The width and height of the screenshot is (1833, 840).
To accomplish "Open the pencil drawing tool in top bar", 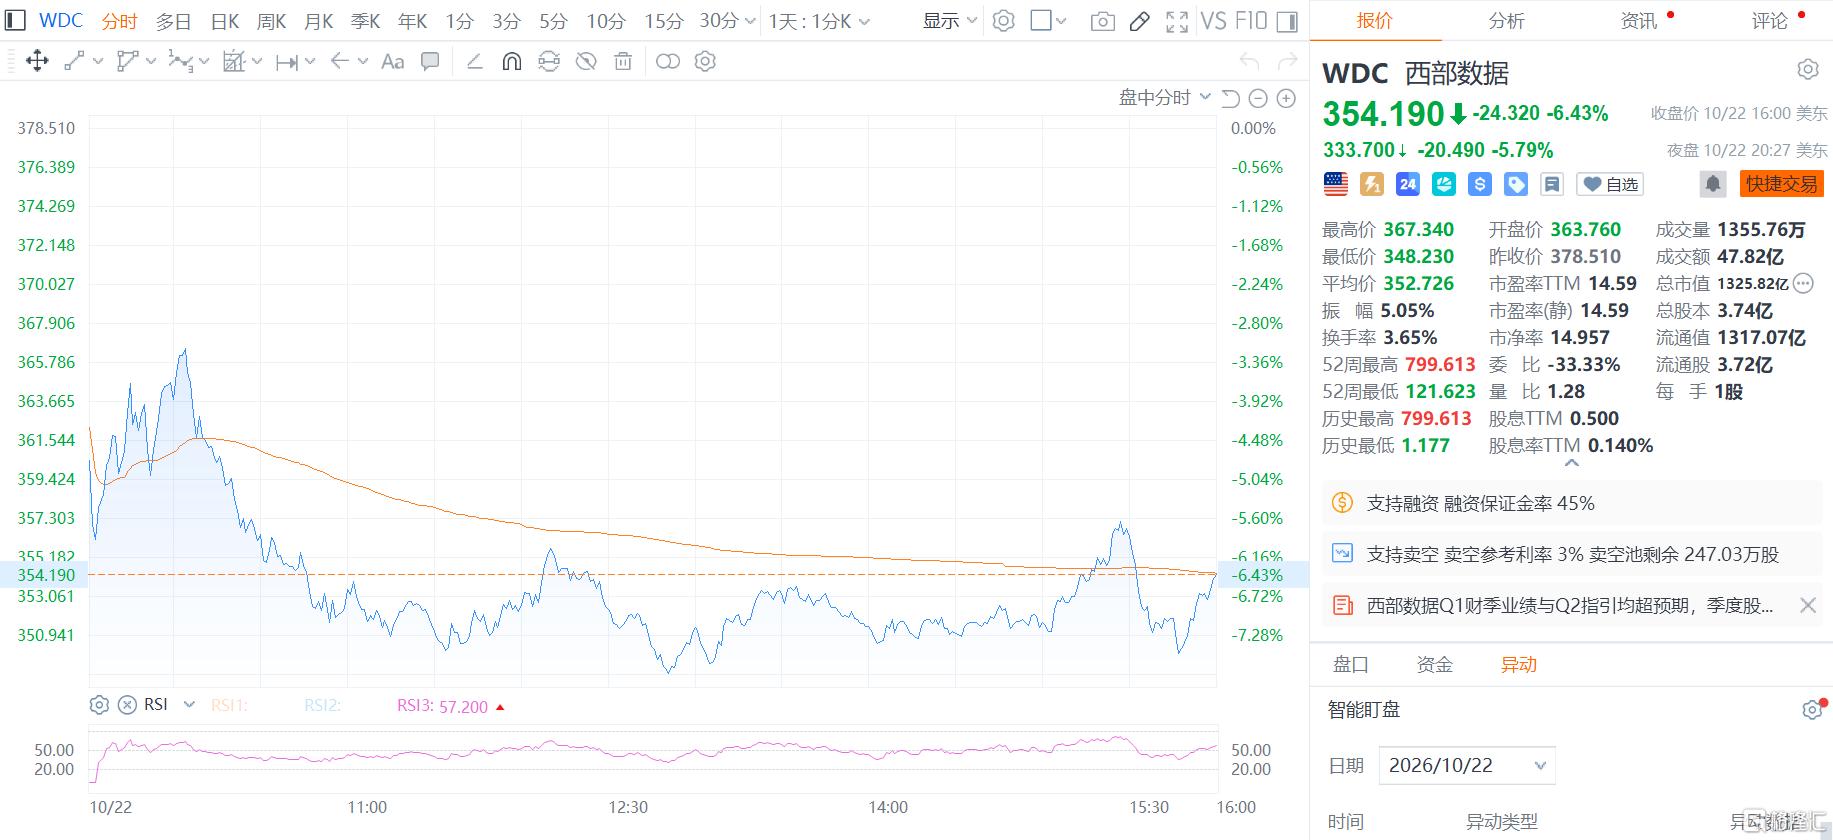I will [1139, 21].
